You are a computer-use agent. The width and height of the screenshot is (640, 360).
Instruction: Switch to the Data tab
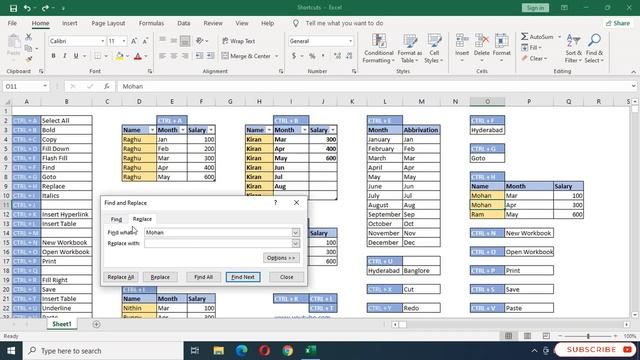click(x=184, y=23)
